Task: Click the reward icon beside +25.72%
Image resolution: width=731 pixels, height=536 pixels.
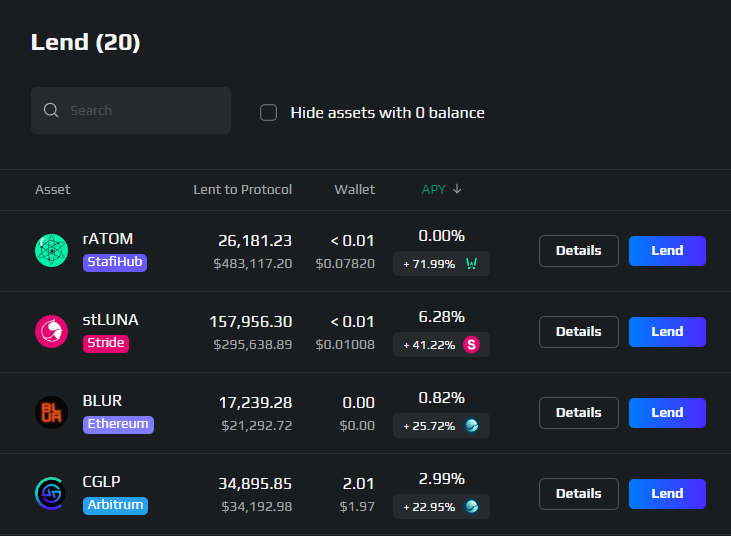Action: click(471, 426)
